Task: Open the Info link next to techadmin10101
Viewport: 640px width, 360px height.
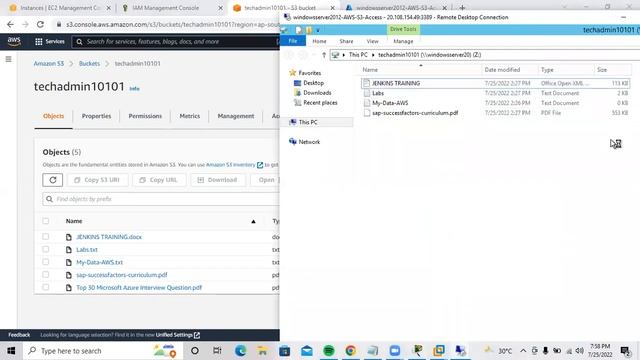Action: tap(134, 89)
